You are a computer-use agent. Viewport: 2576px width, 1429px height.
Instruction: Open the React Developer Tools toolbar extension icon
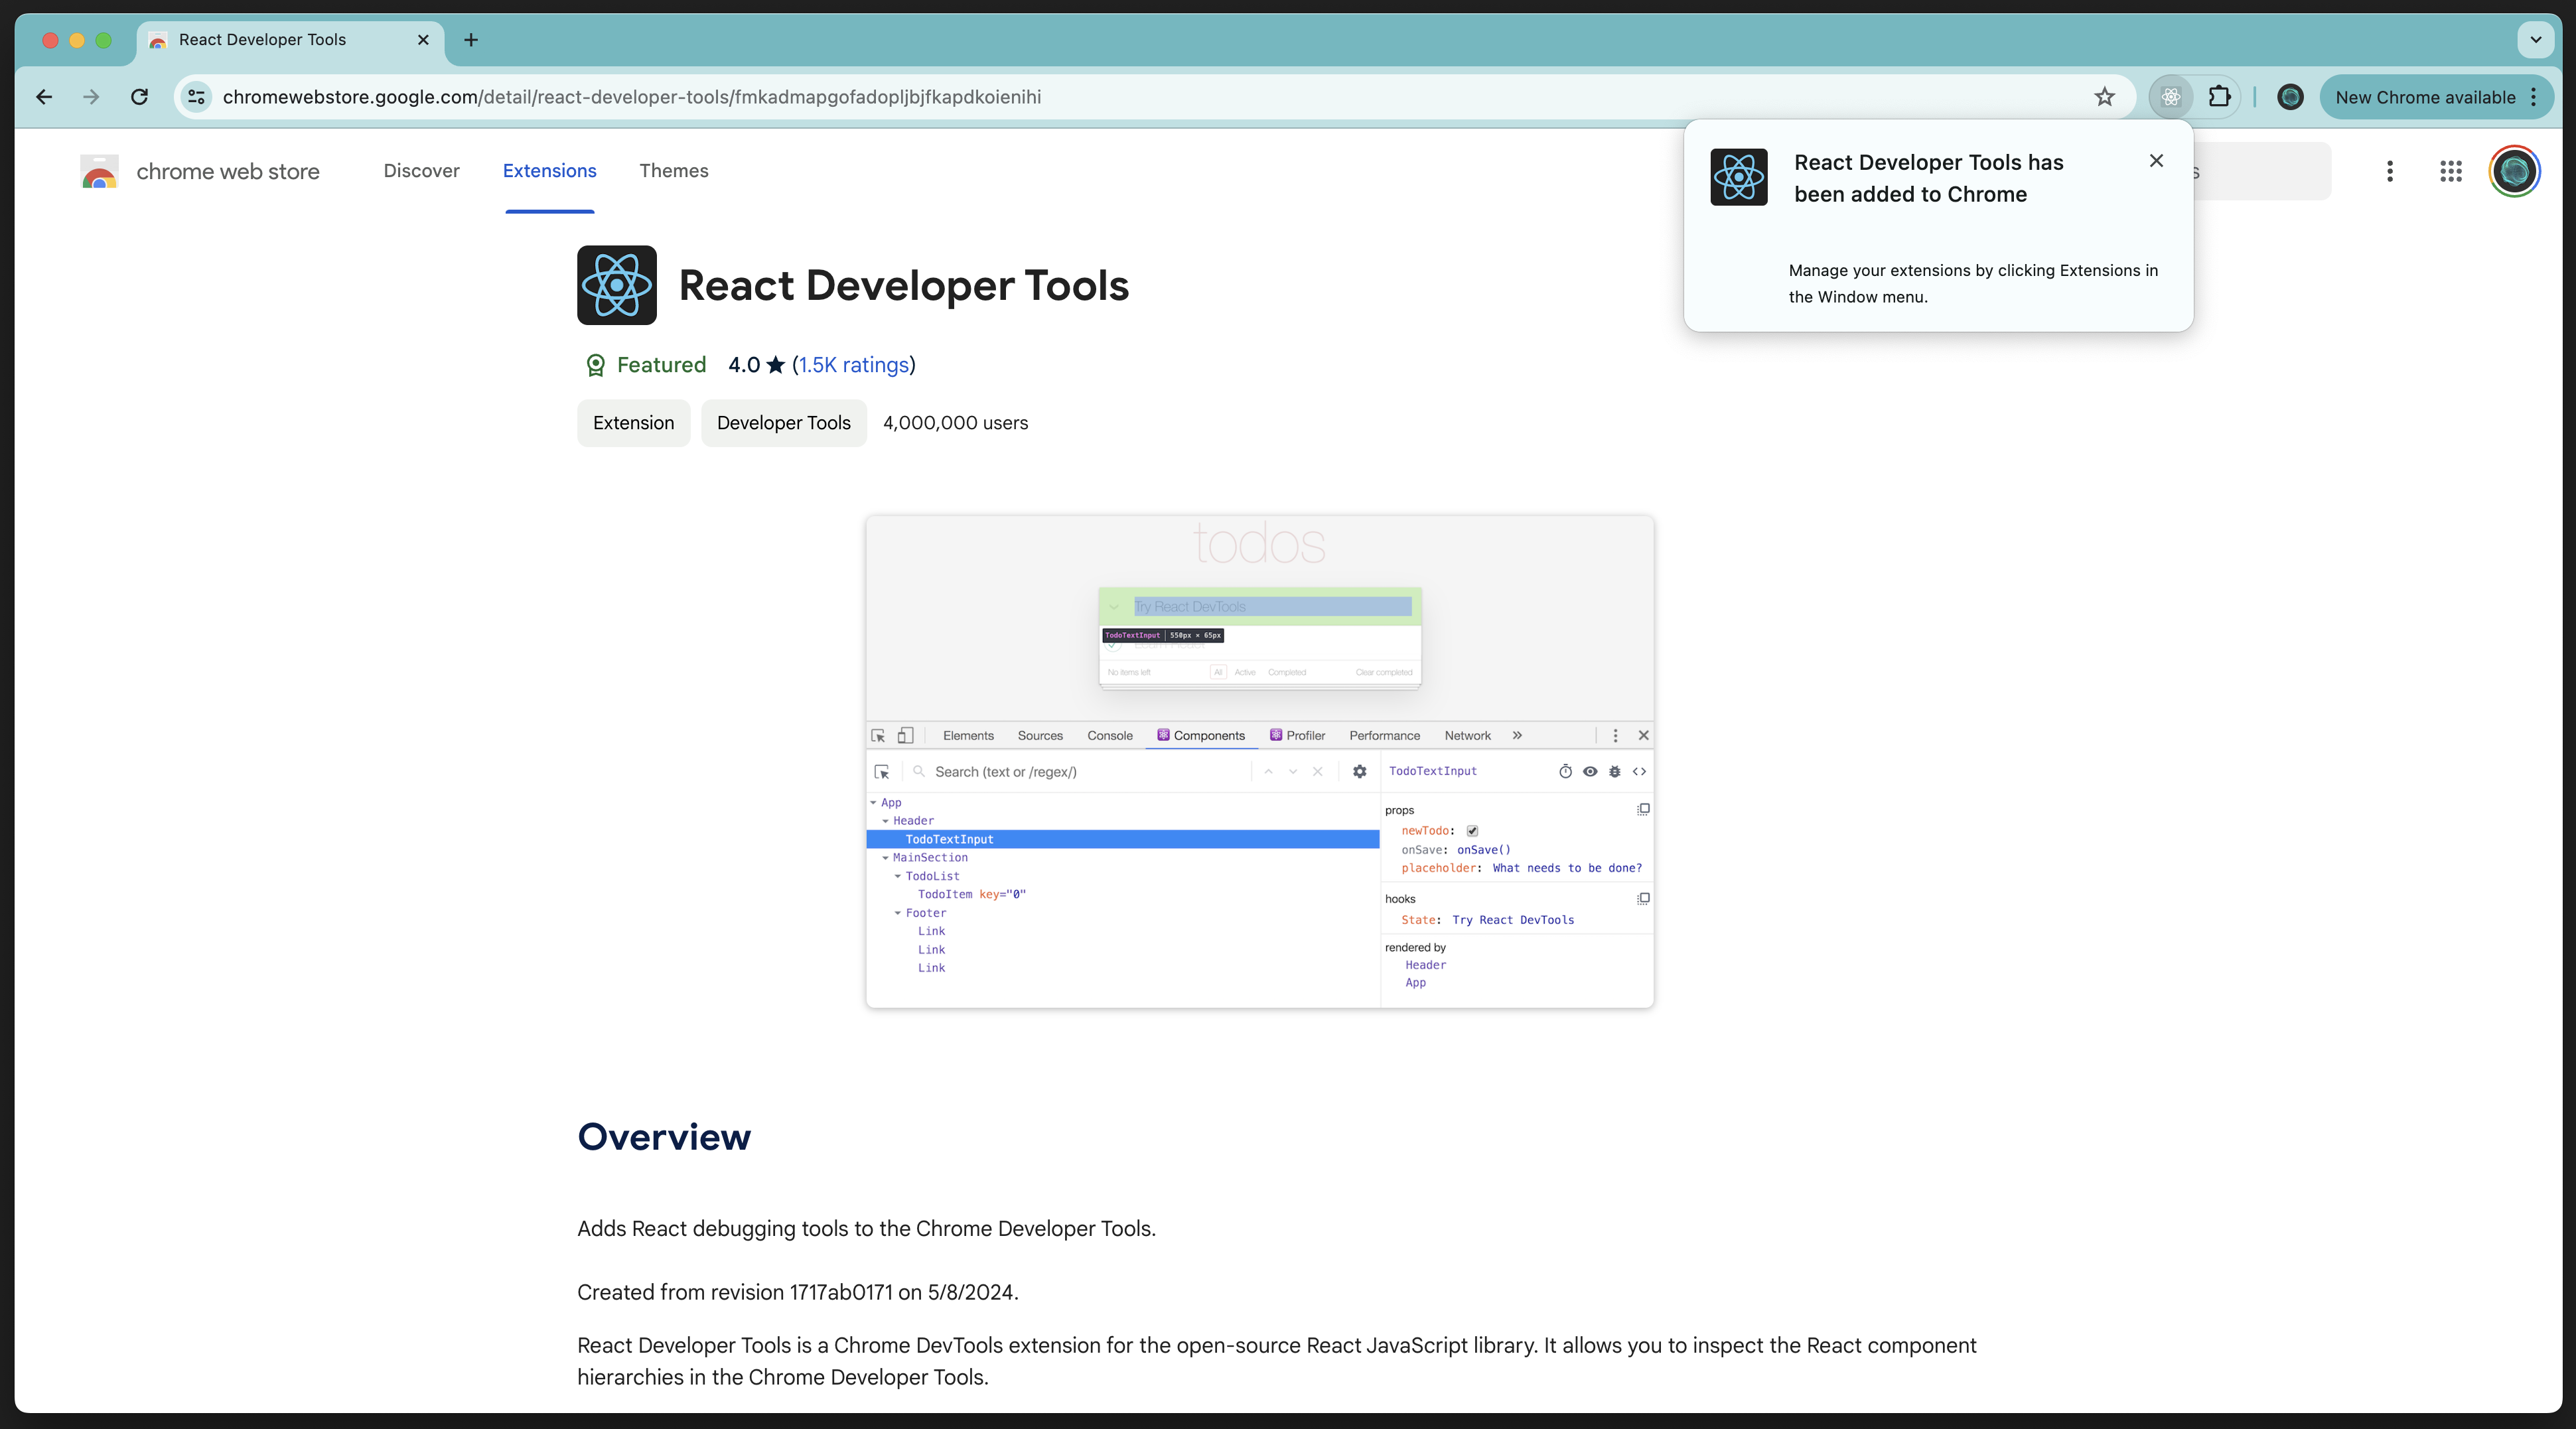(2171, 97)
